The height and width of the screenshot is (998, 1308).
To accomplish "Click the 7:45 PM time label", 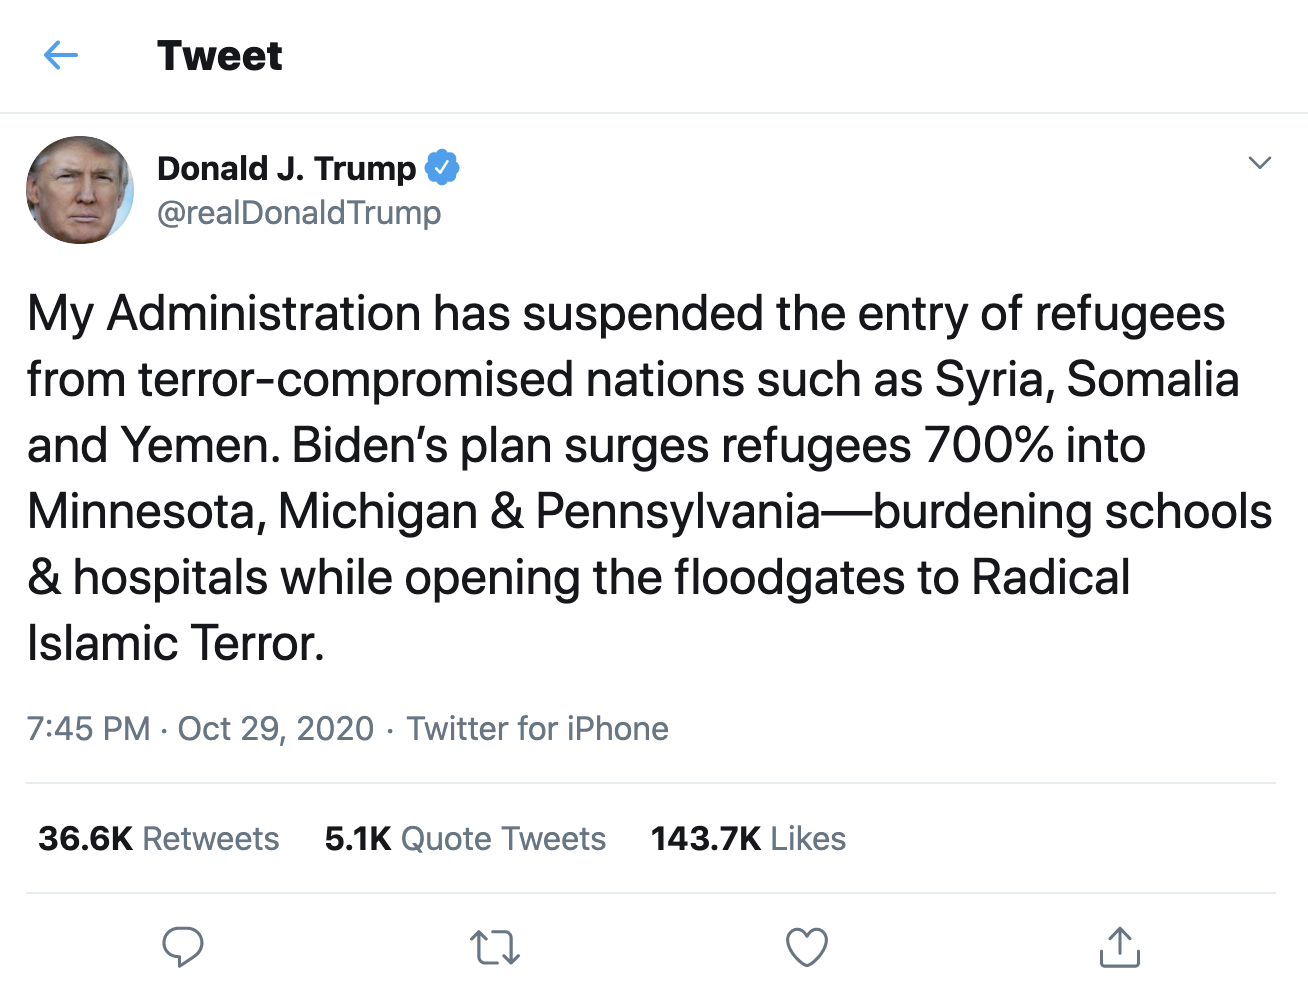I will tap(88, 729).
